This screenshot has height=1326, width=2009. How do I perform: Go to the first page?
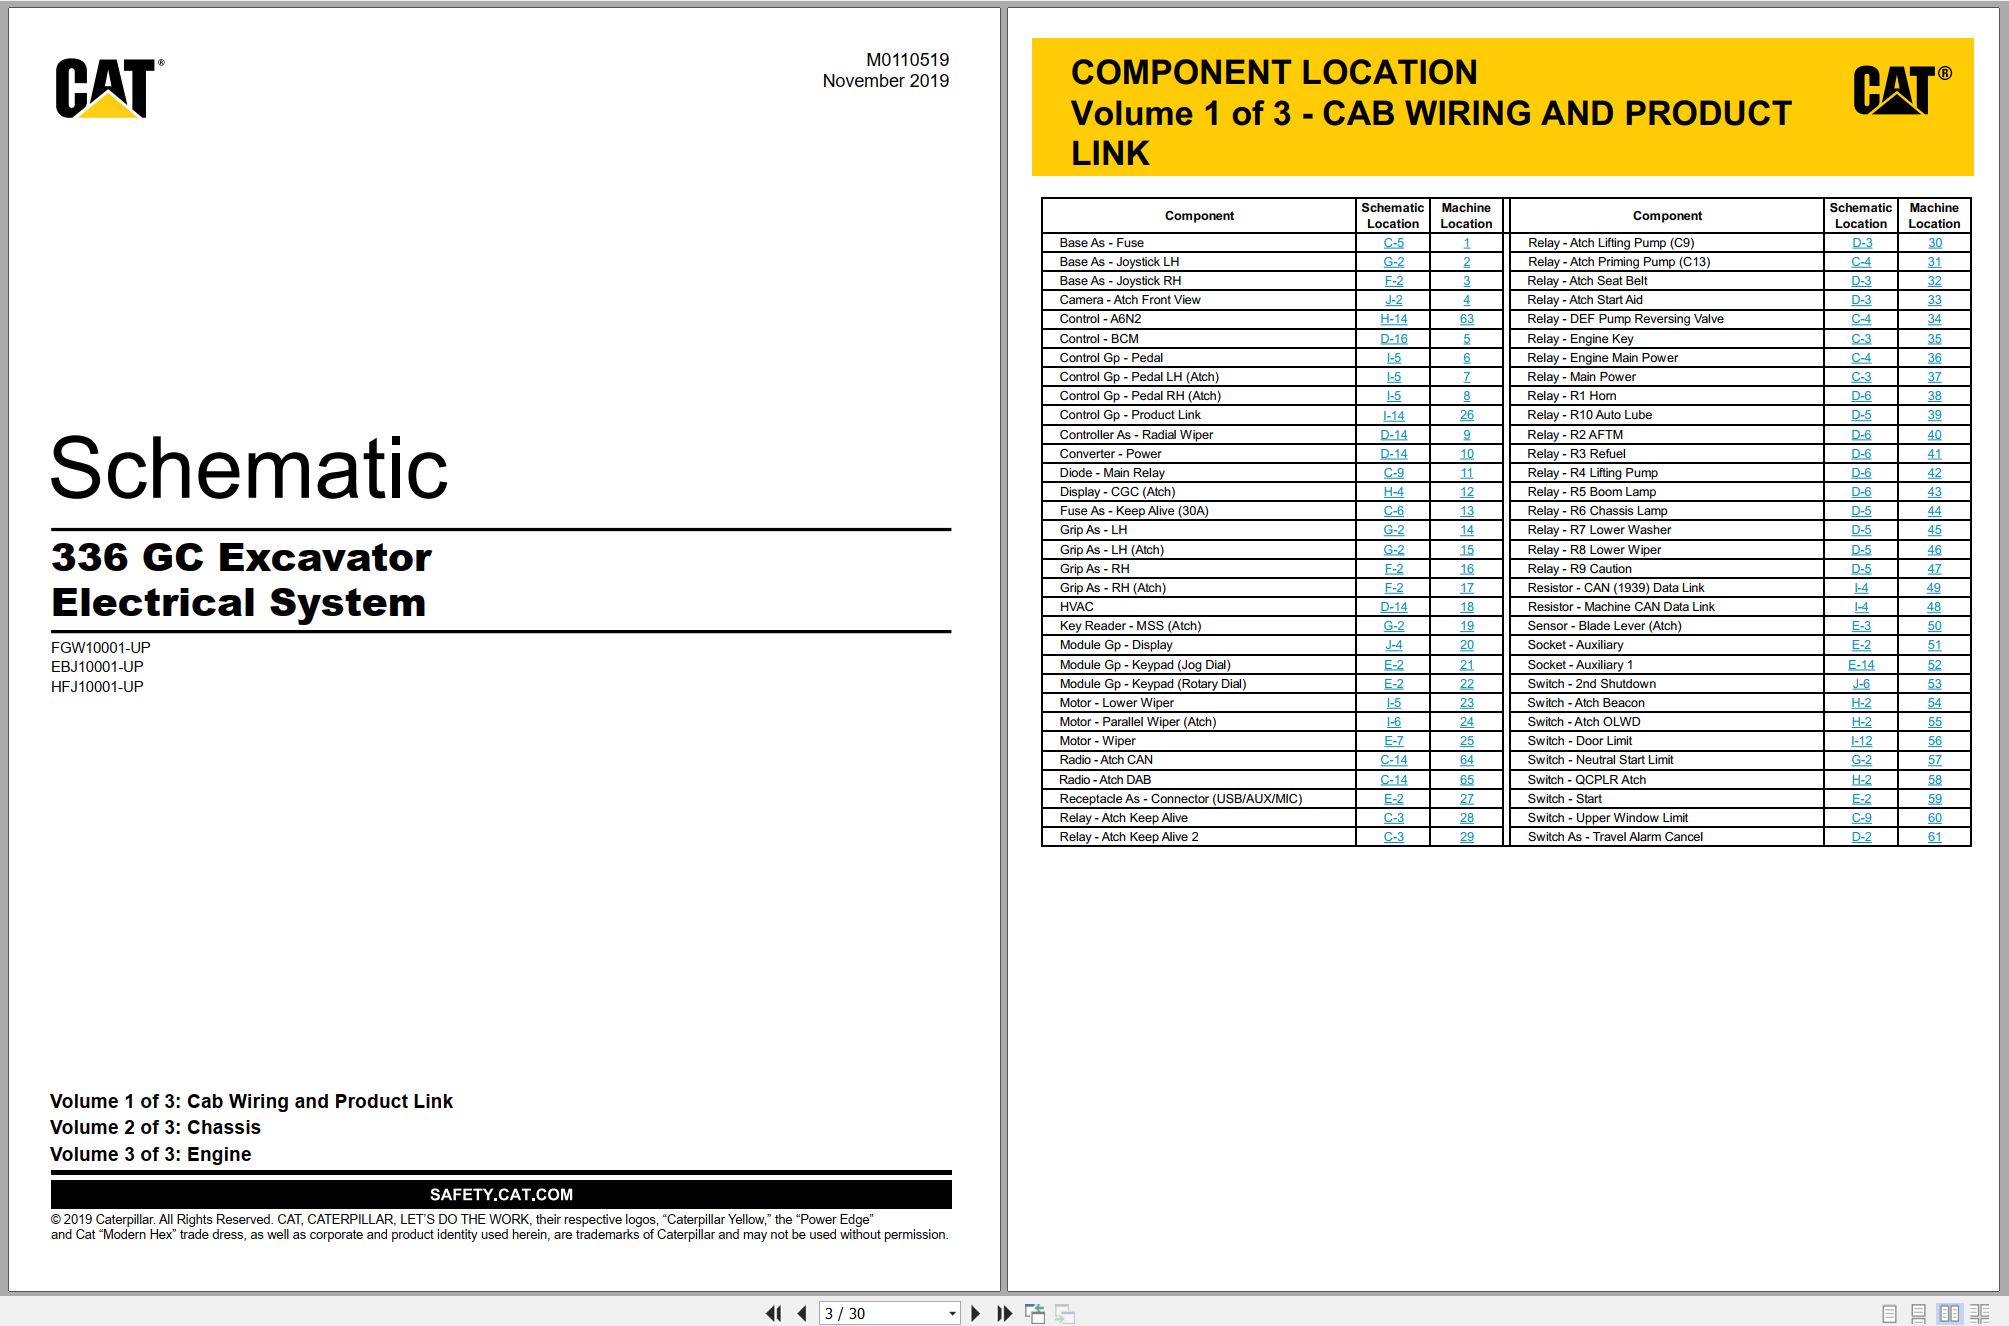coord(773,1313)
